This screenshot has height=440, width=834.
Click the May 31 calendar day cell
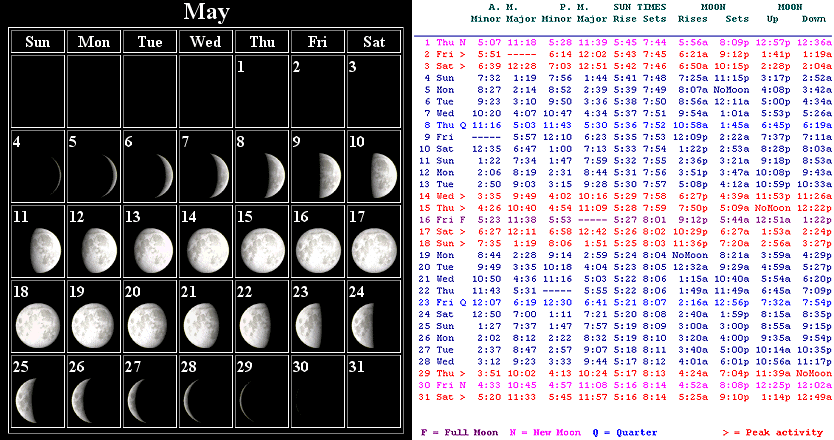pyautogui.click(x=375, y=392)
